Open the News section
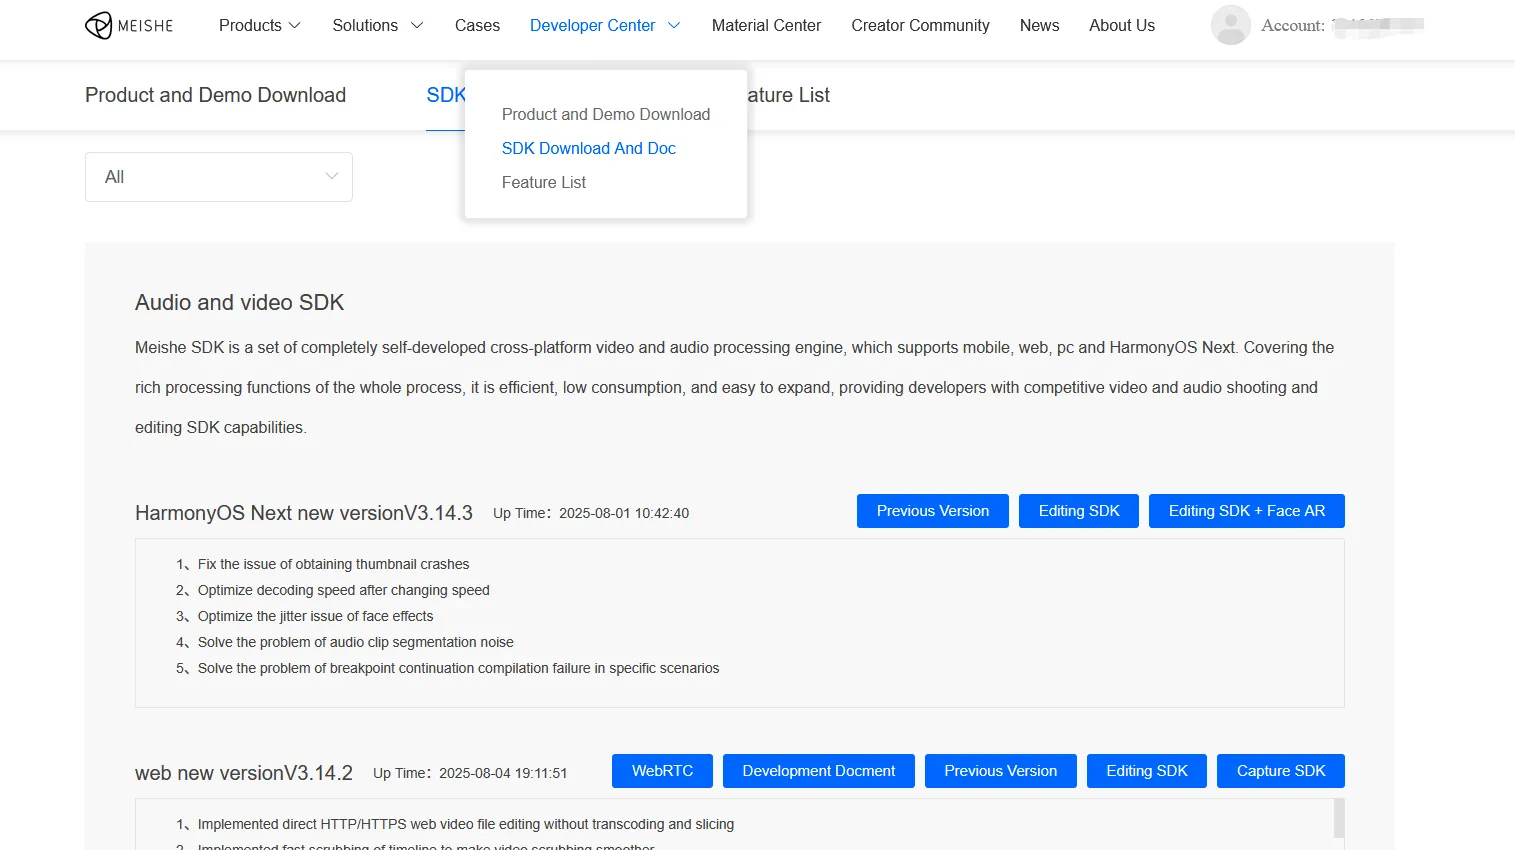This screenshot has width=1515, height=850. [x=1039, y=26]
